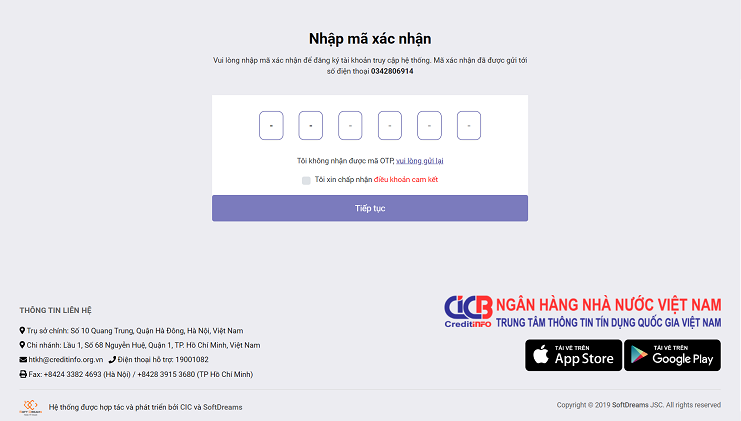
Task: Click the phone icon beside support number
Action: [112, 360]
